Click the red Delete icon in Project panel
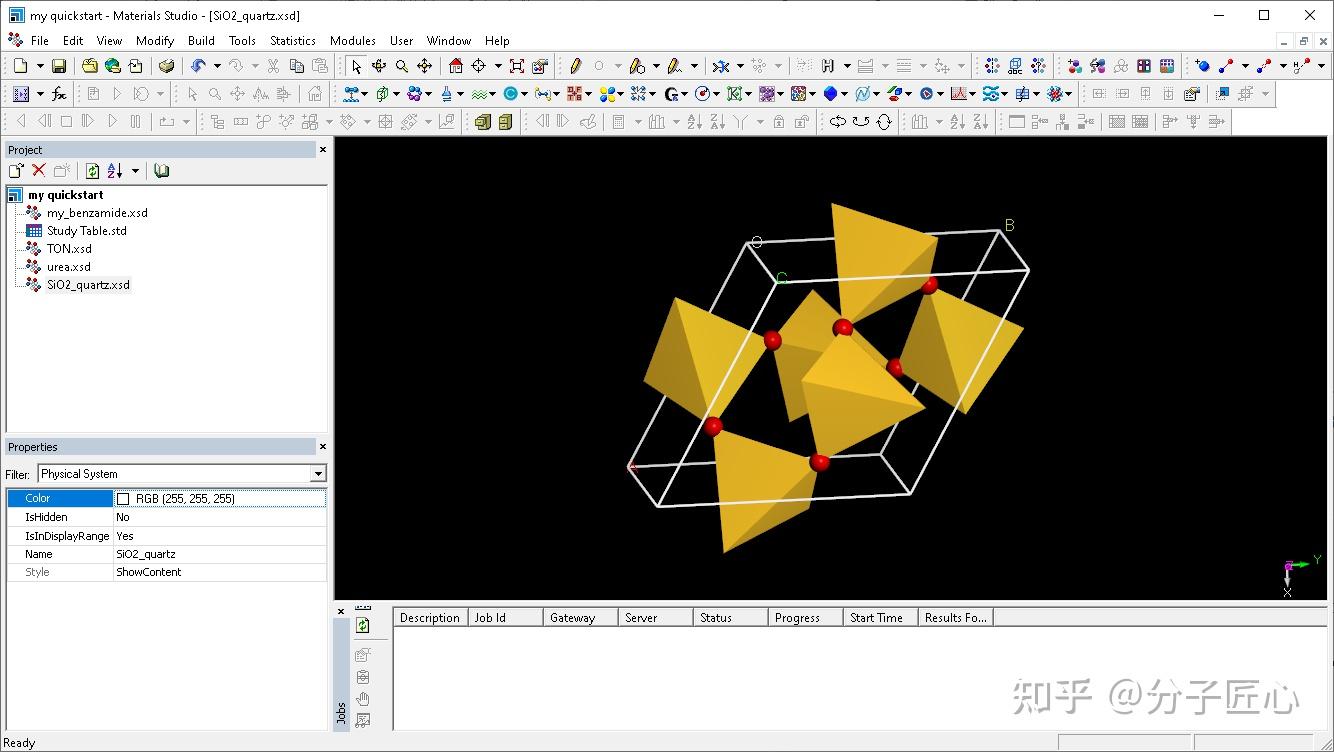 pos(38,170)
